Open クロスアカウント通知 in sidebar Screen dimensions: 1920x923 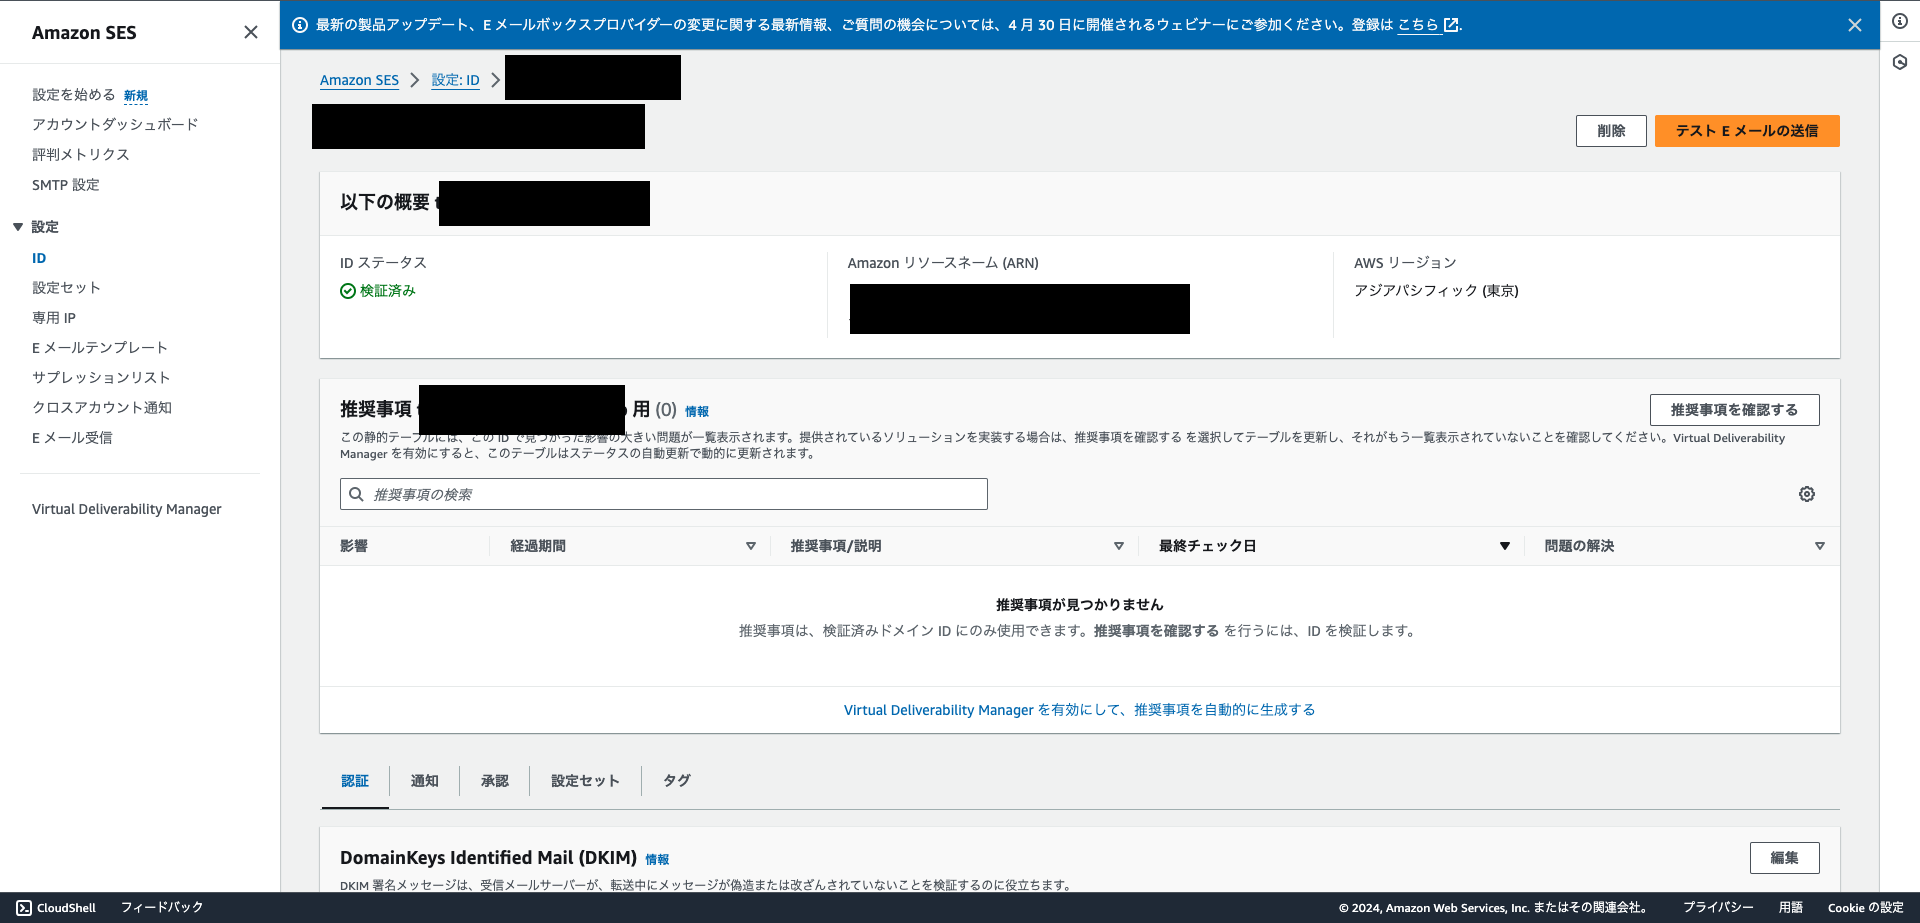tap(102, 408)
